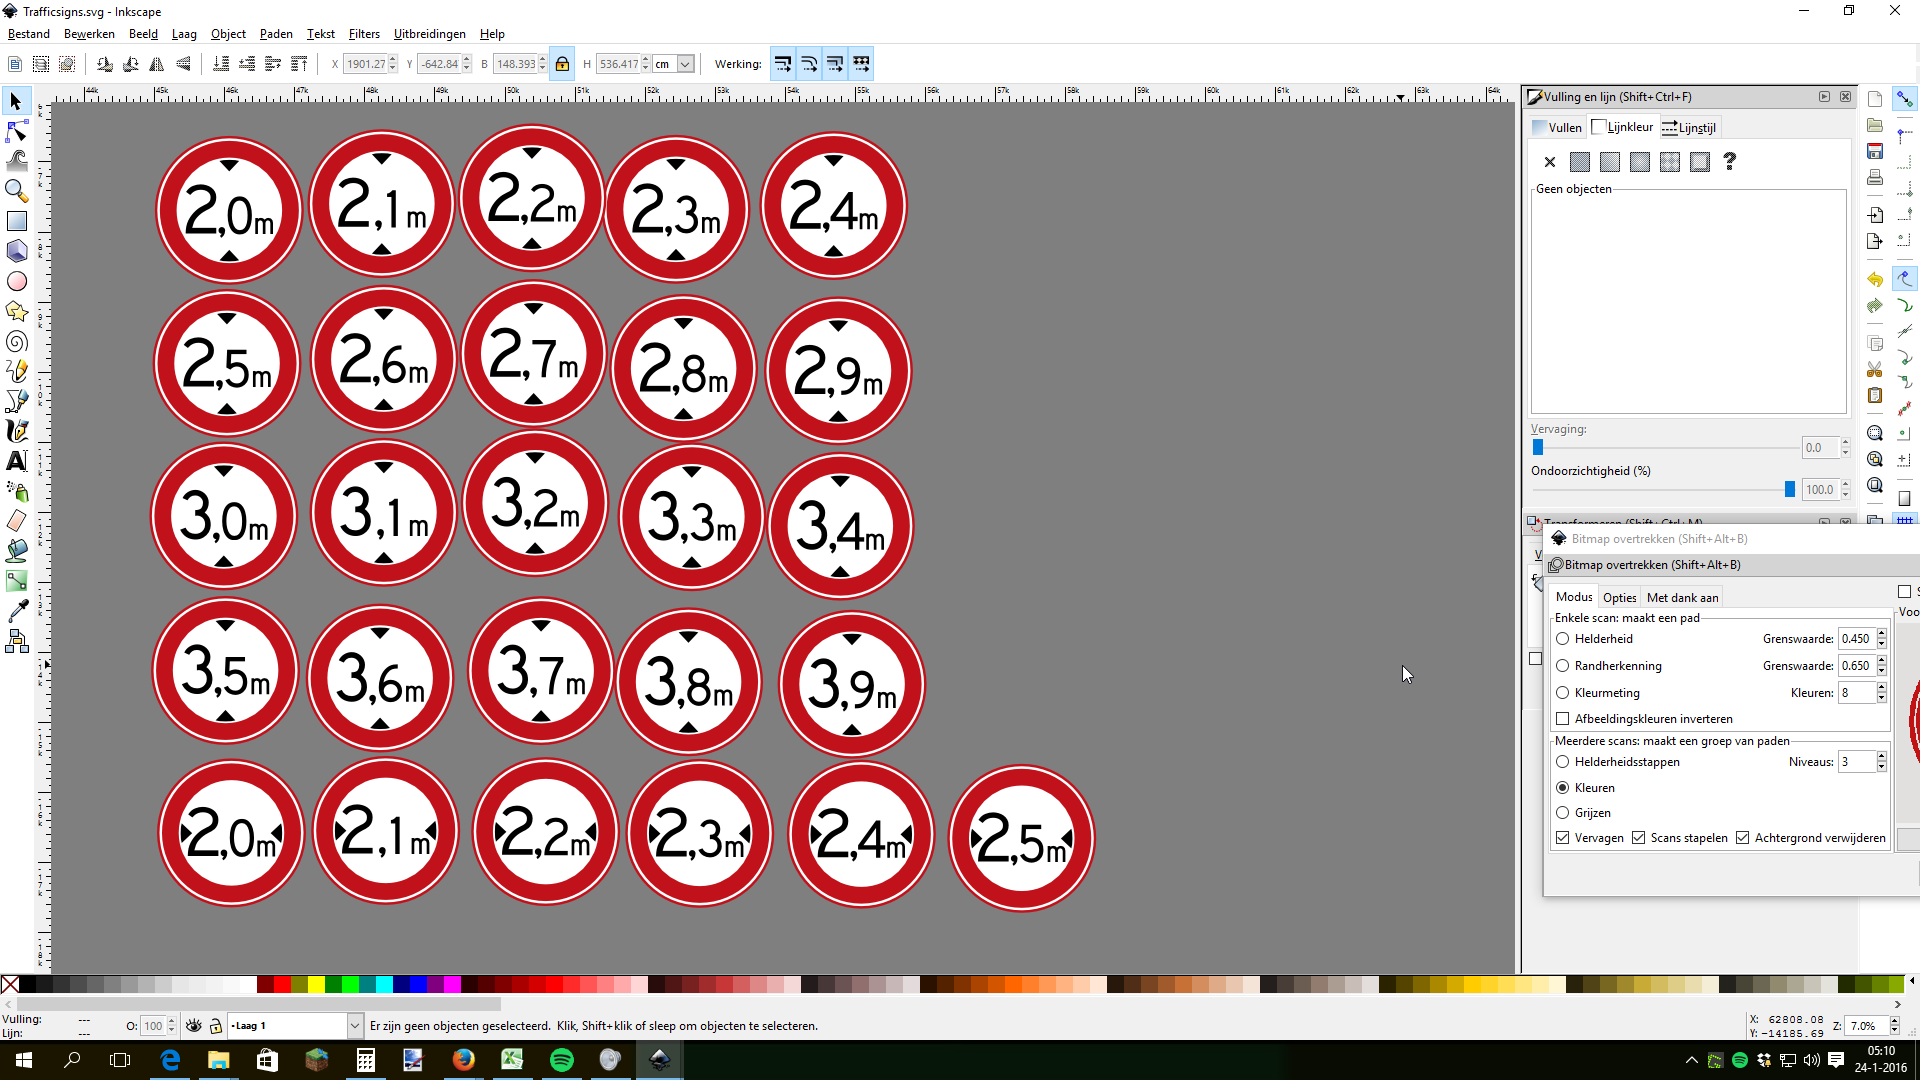Increase the Vervaging value spinner
Image resolution: width=1920 pixels, height=1080 pixels.
pos(1845,443)
